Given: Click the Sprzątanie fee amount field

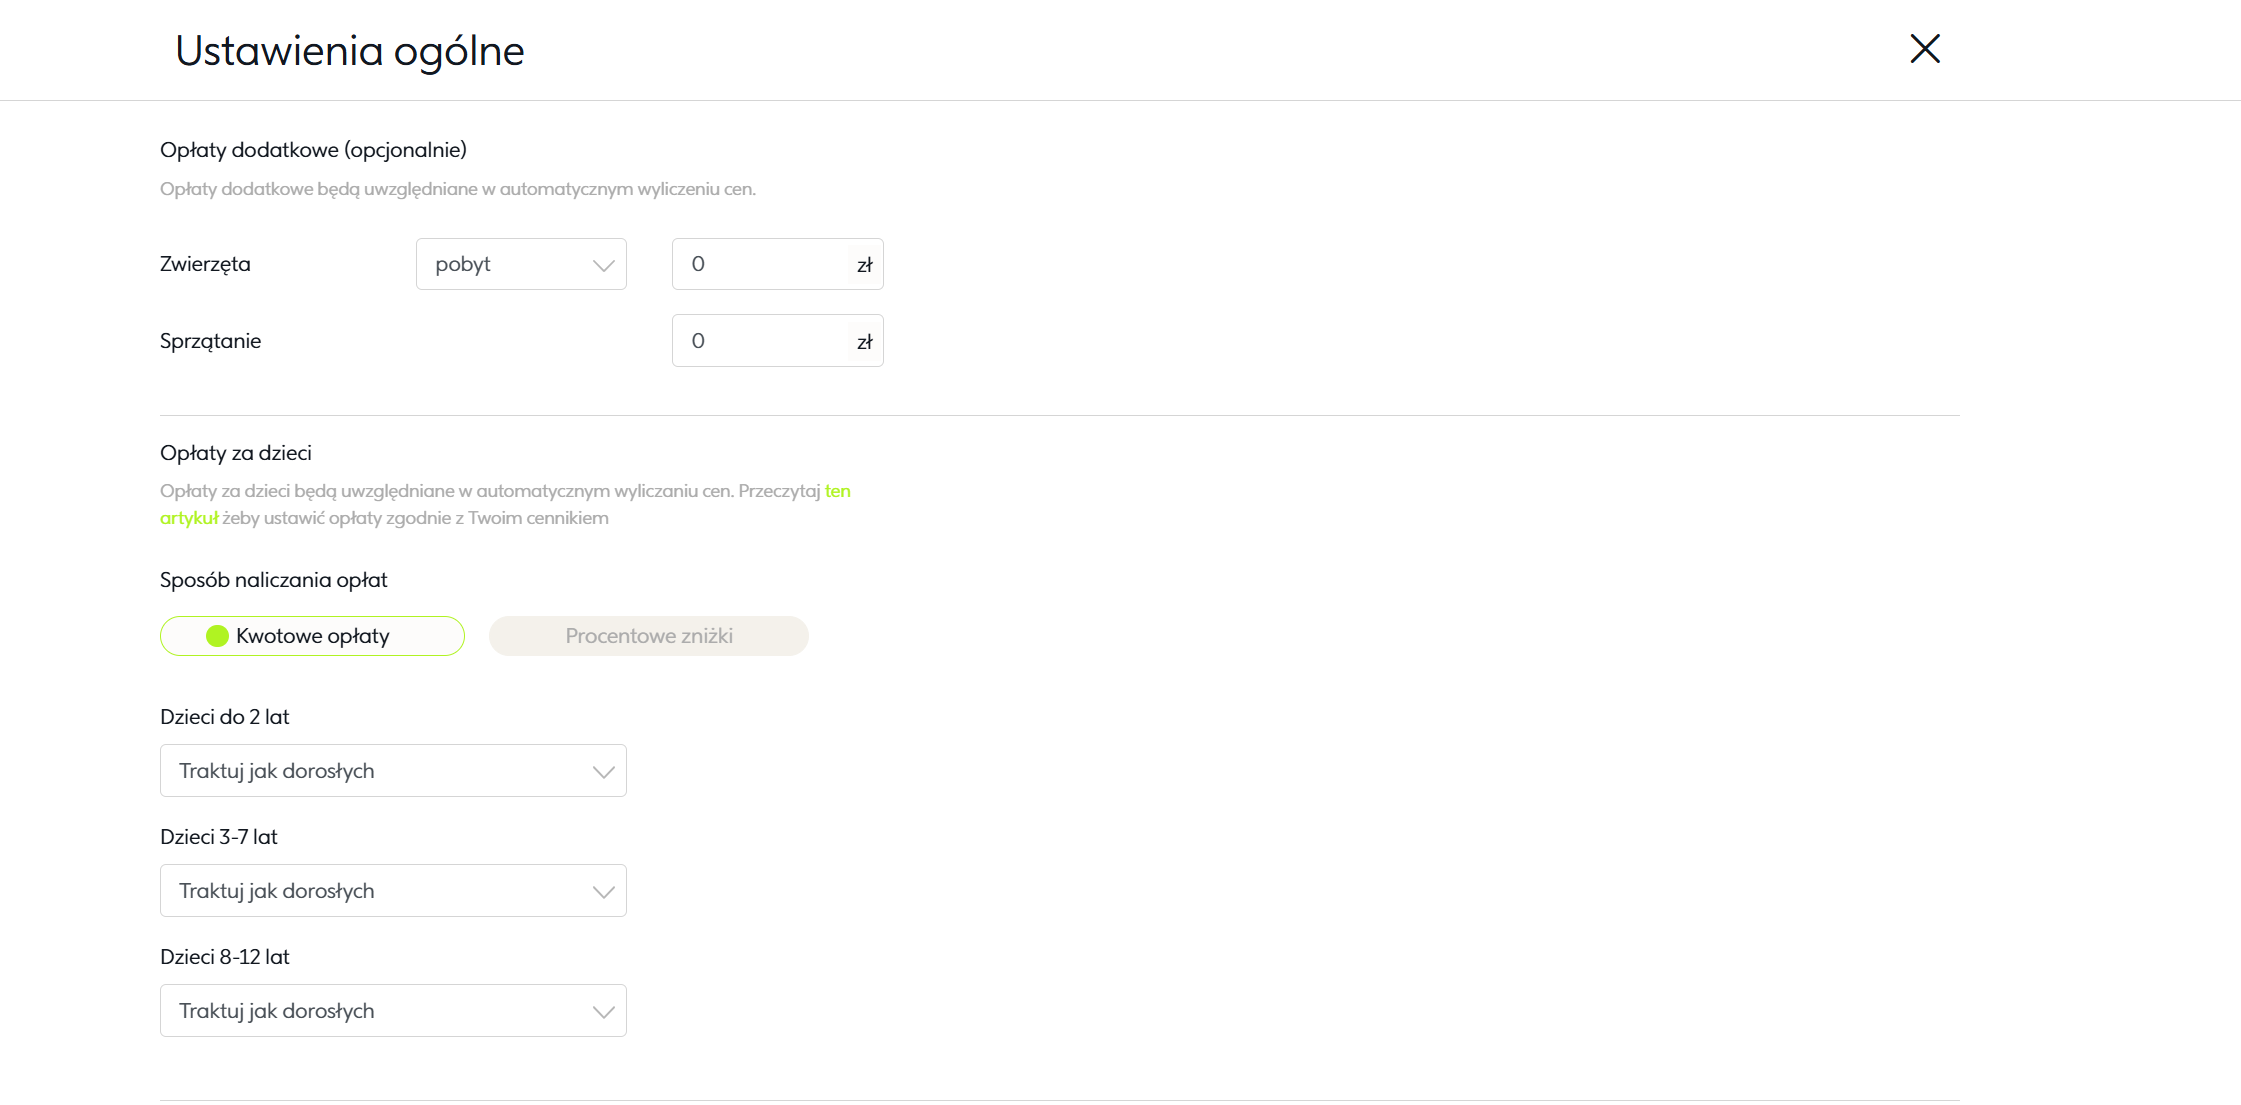Looking at the screenshot, I should tap(760, 341).
